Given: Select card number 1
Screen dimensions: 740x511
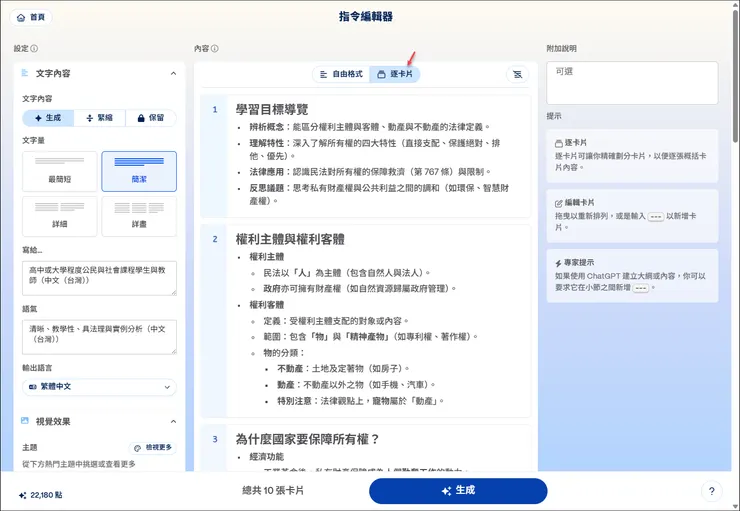Looking at the screenshot, I should point(215,110).
